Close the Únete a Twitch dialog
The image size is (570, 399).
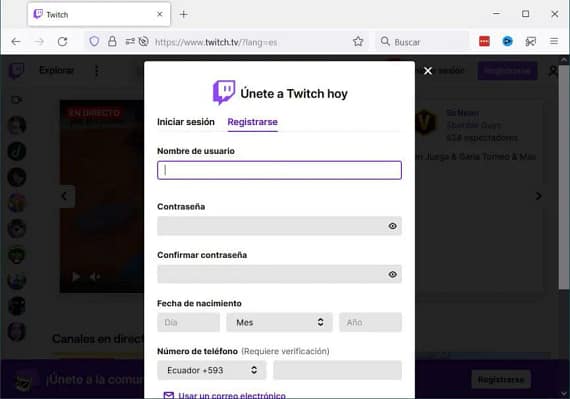pos(428,71)
